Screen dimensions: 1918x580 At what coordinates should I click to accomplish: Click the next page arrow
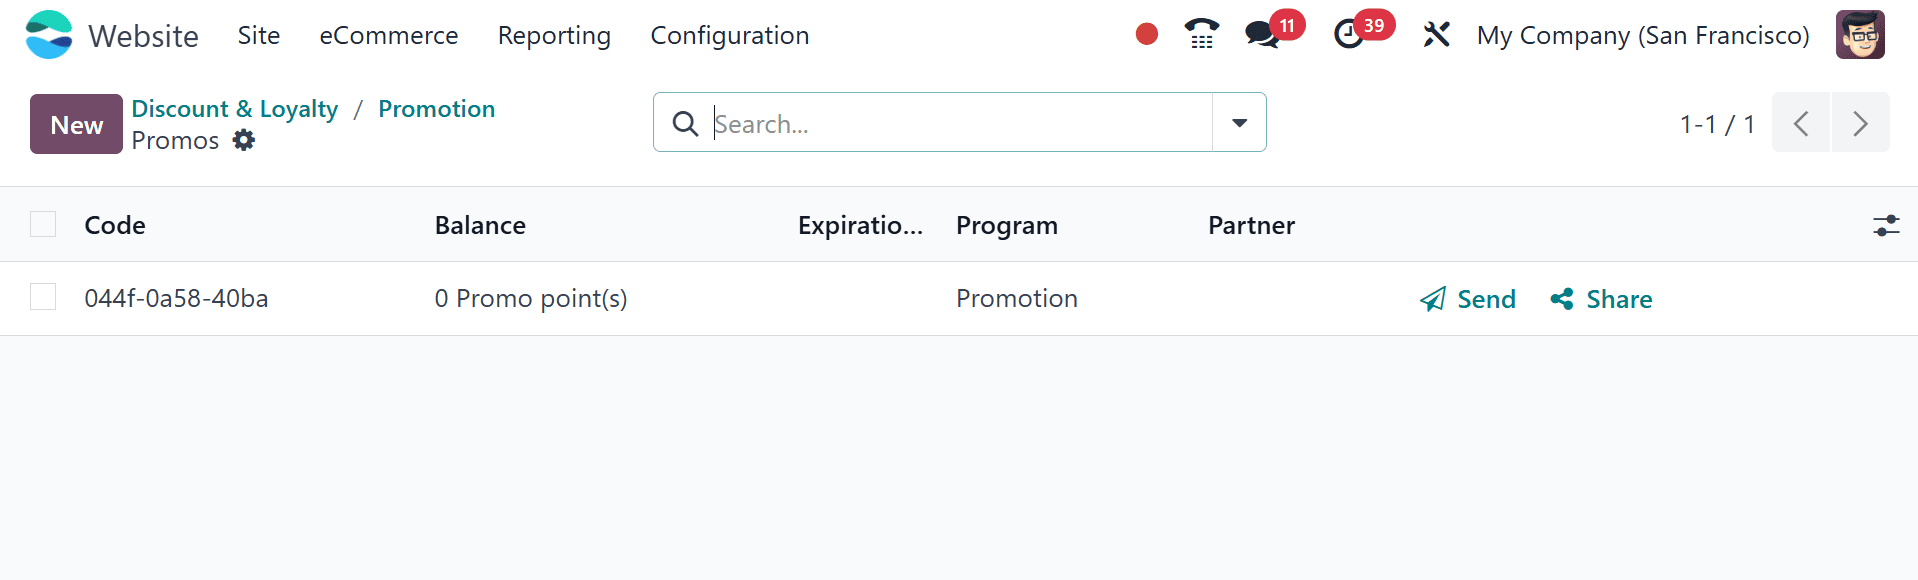(x=1860, y=123)
